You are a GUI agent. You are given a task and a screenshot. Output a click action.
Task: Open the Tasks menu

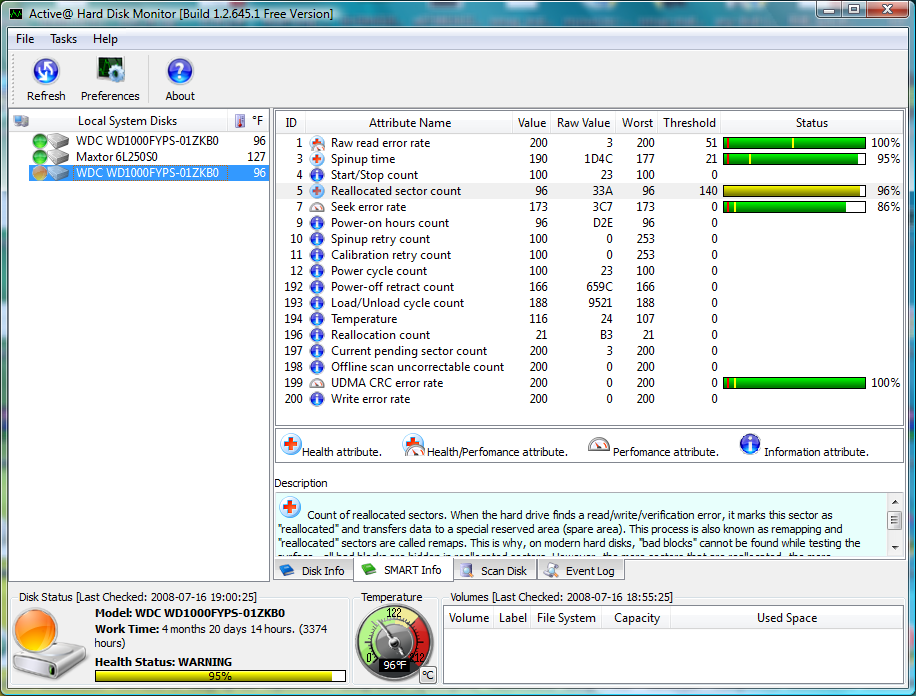[x=63, y=39]
